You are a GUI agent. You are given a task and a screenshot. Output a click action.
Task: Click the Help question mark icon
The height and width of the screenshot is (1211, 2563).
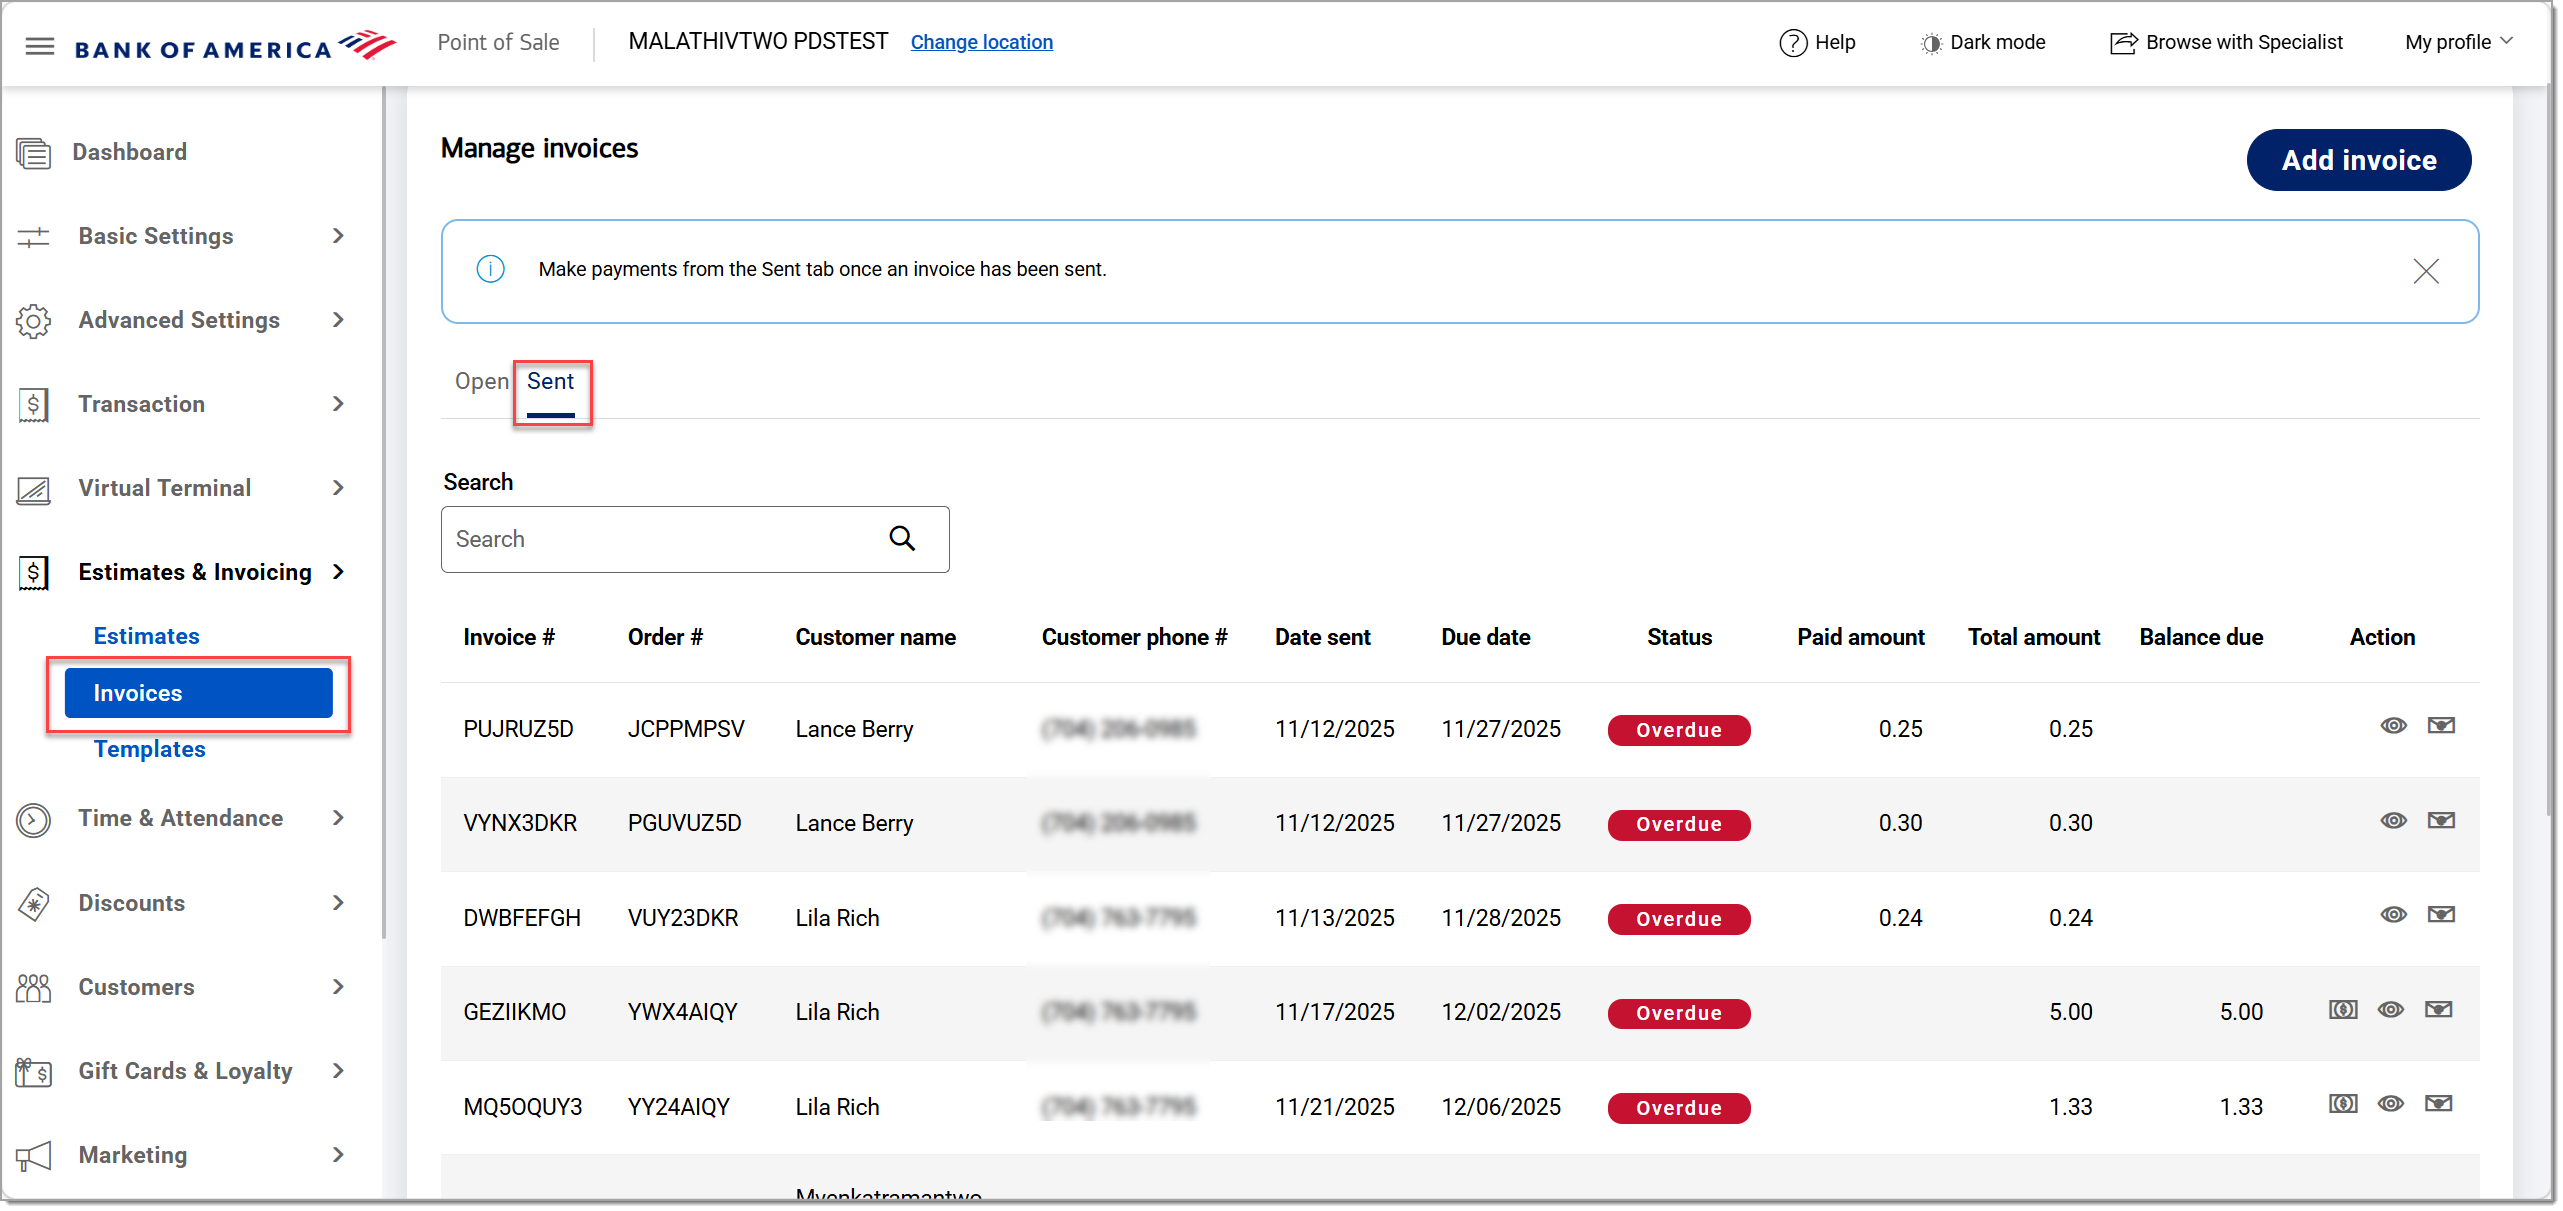coord(1792,43)
